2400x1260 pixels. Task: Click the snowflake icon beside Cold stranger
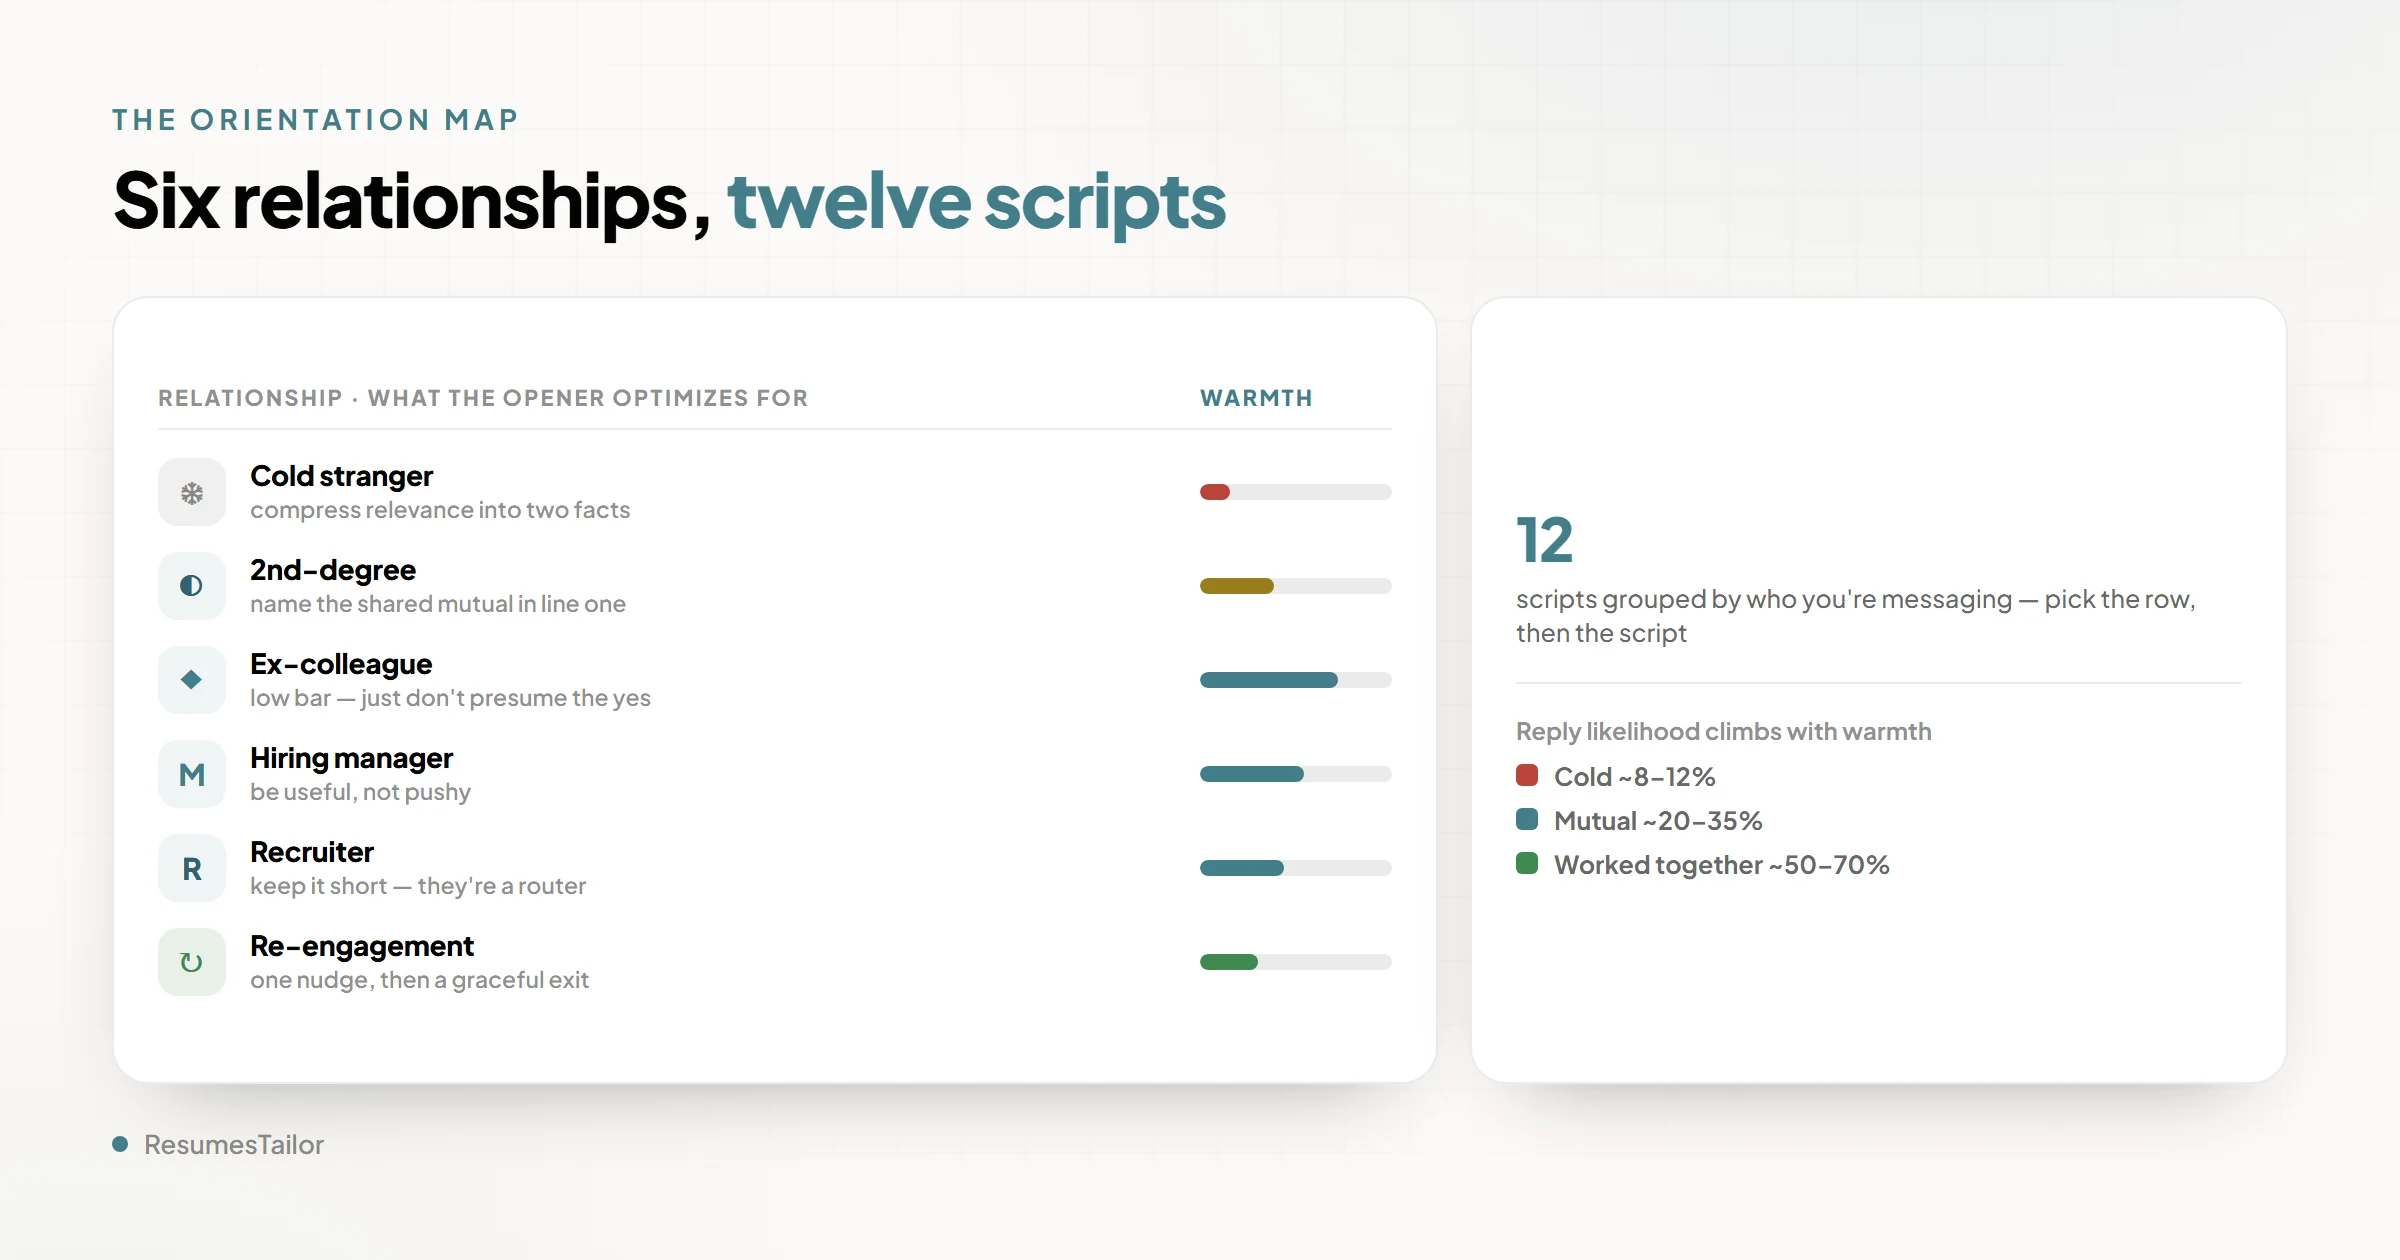tap(192, 492)
